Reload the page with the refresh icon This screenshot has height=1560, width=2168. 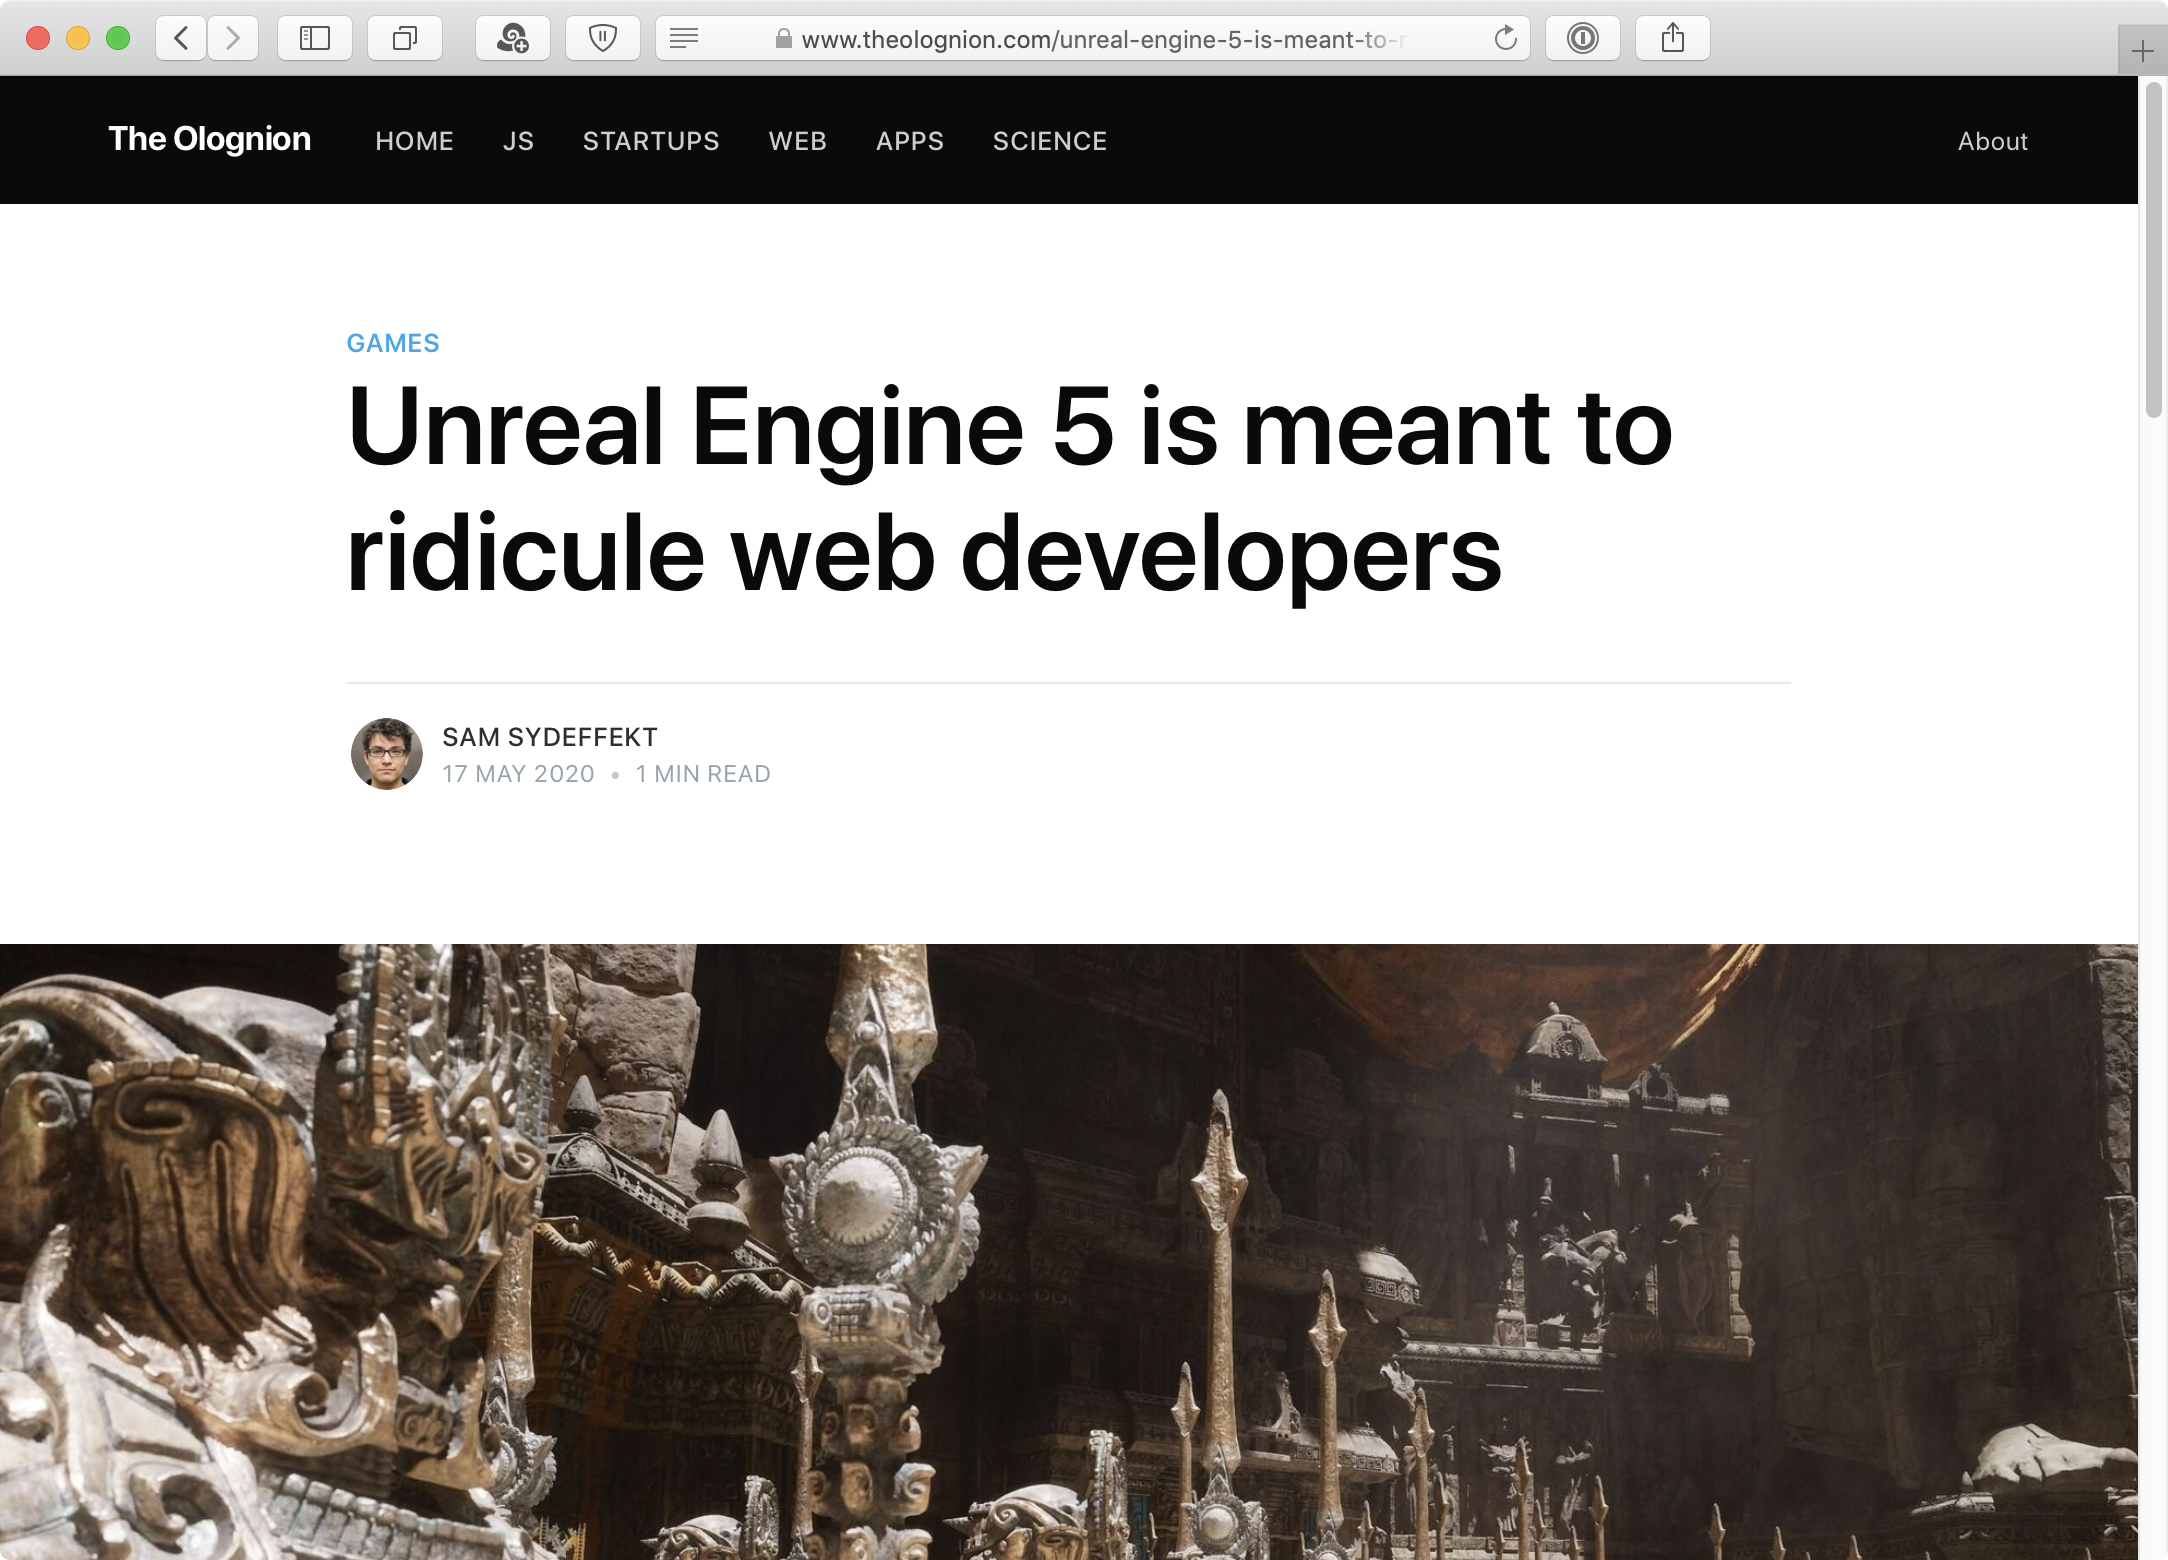[x=1505, y=39]
